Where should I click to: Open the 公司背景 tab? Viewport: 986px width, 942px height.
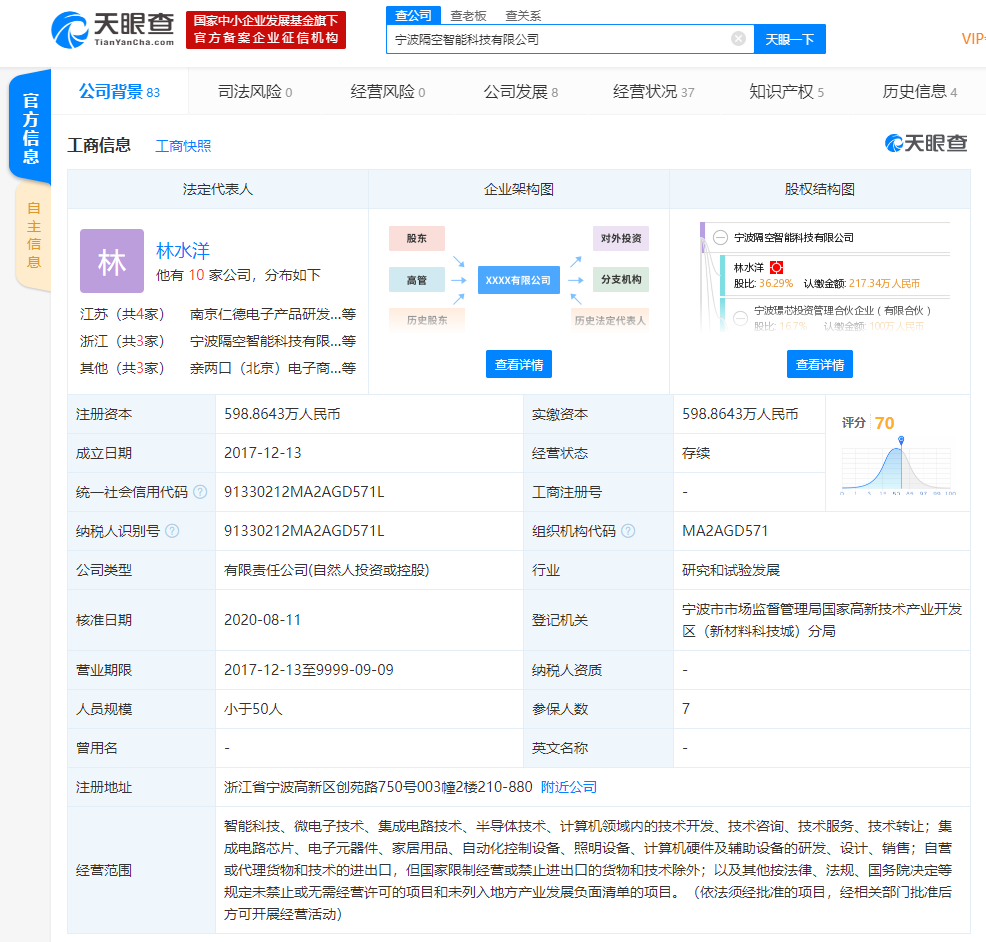(x=119, y=92)
